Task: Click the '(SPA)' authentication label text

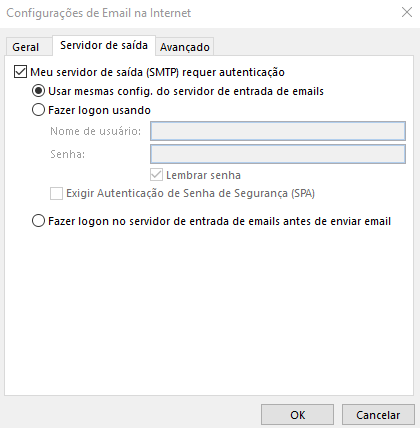Action: [x=303, y=193]
